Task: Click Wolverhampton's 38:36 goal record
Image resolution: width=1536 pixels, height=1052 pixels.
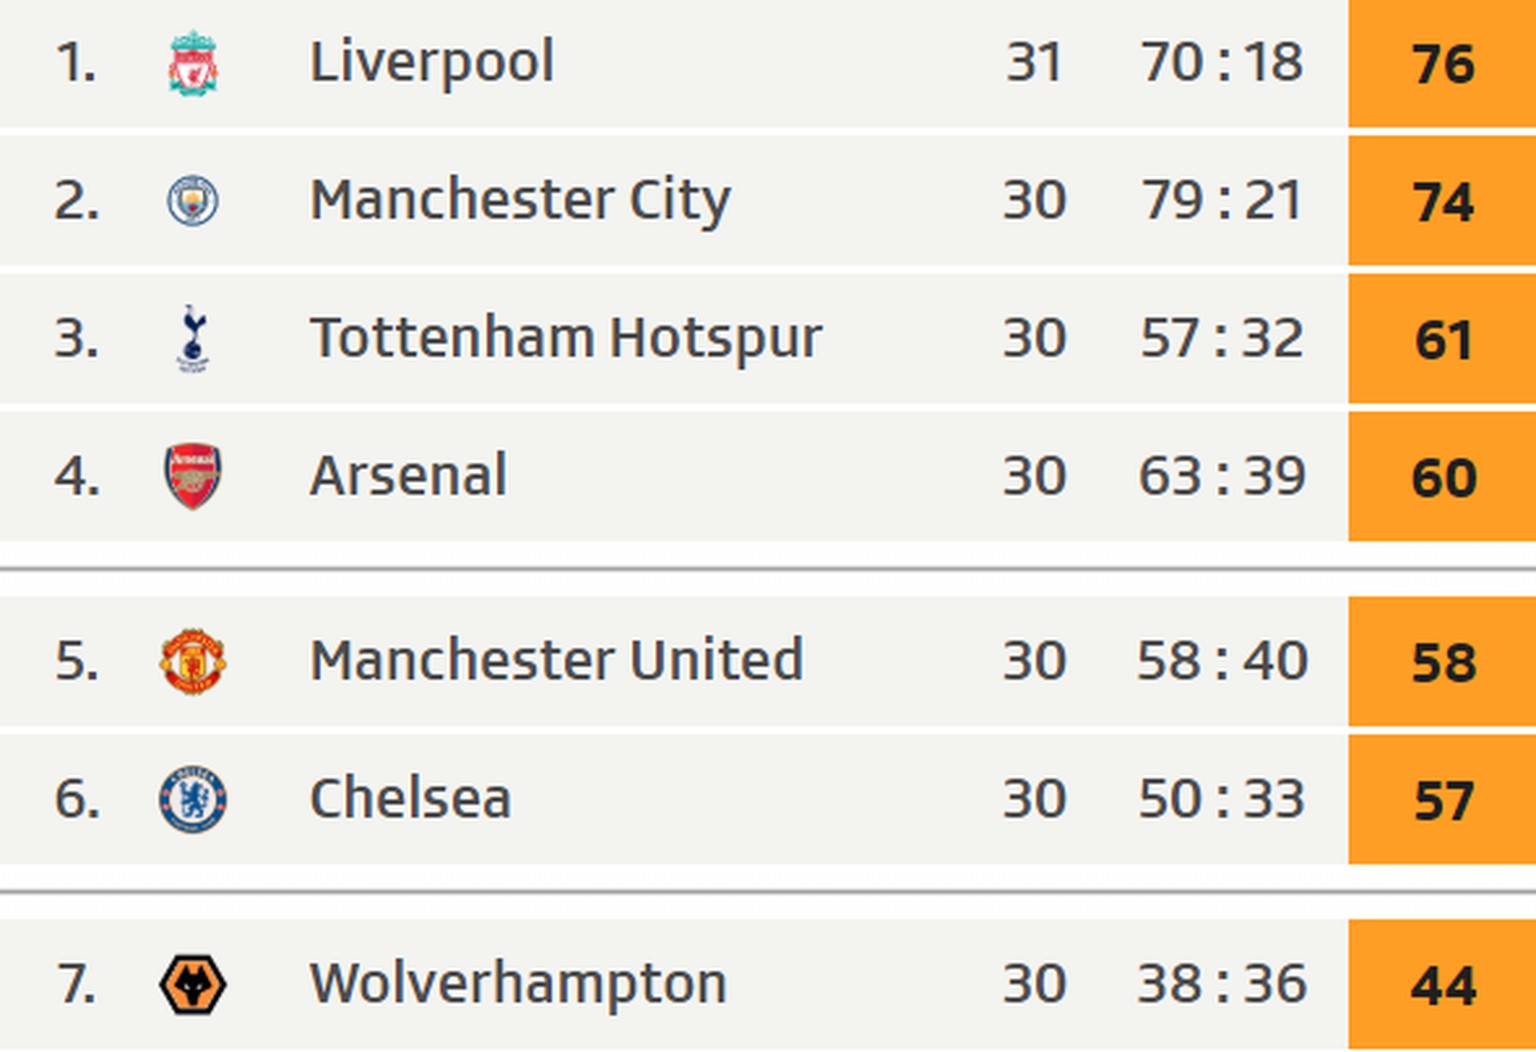Action: 1222,984
